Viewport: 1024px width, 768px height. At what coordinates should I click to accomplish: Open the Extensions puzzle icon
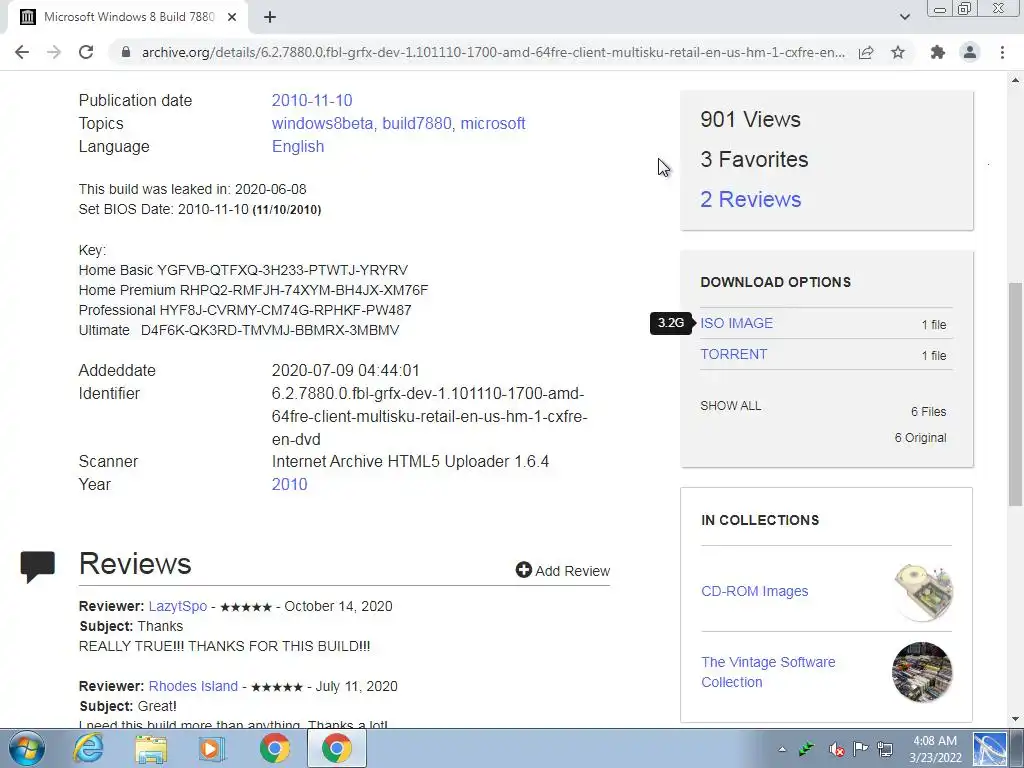tap(938, 52)
